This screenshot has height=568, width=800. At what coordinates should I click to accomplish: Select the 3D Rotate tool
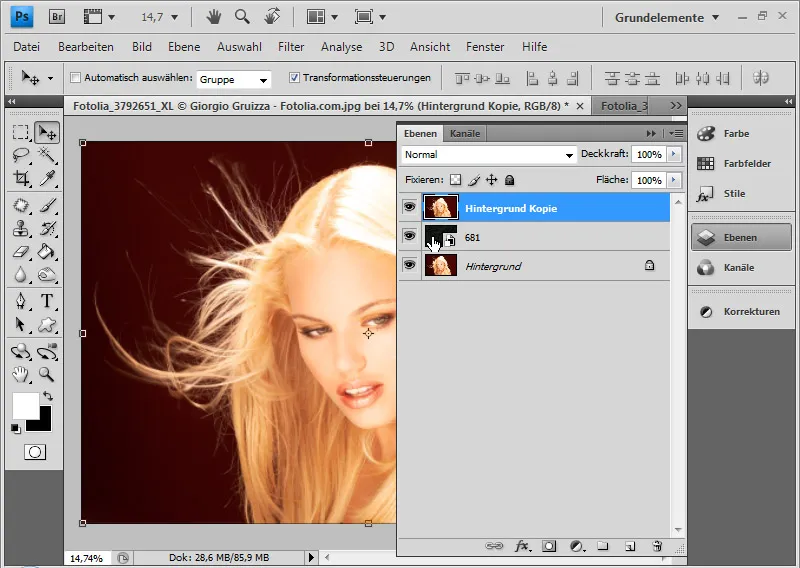tap(20, 352)
